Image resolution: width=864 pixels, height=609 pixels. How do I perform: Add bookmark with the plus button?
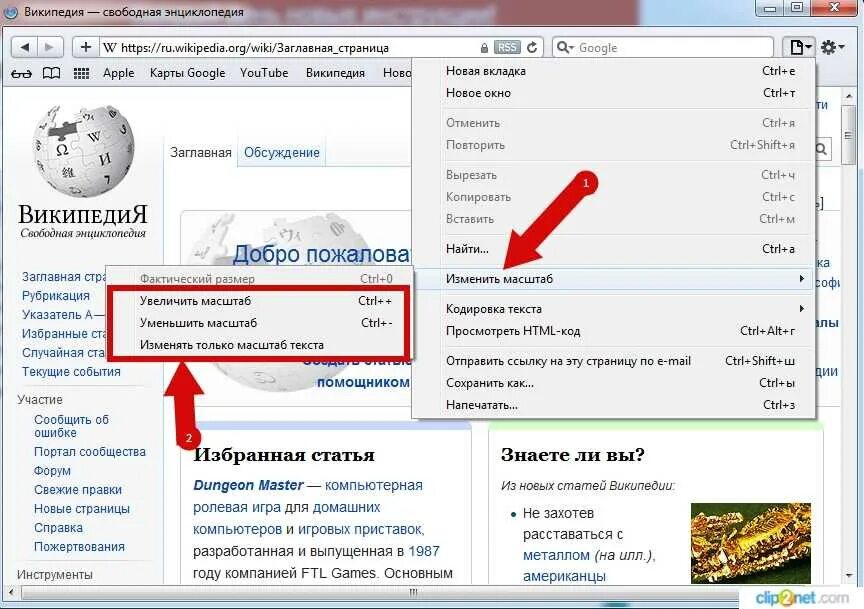[85, 47]
